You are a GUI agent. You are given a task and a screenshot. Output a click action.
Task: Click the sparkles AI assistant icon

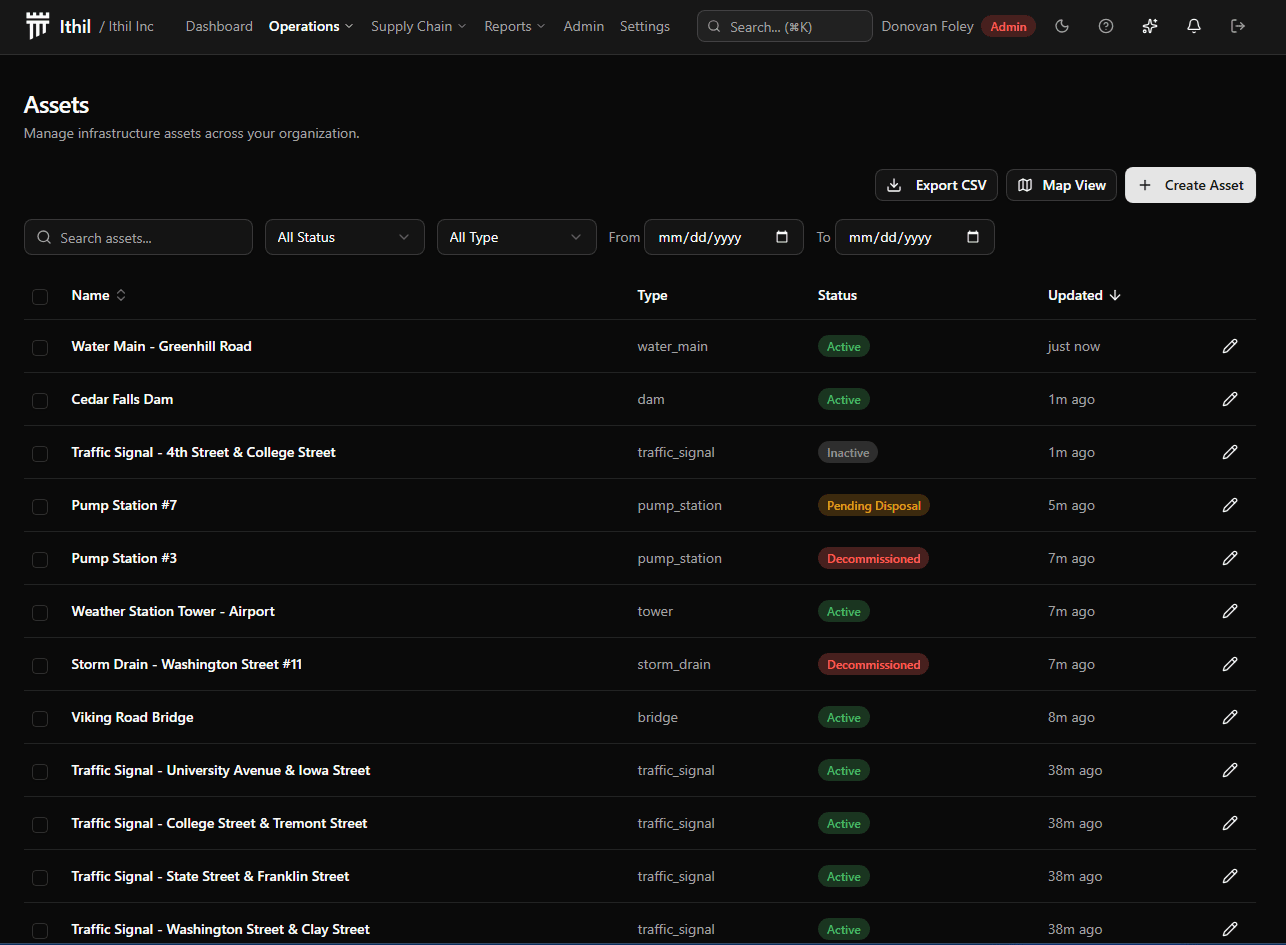[1150, 26]
